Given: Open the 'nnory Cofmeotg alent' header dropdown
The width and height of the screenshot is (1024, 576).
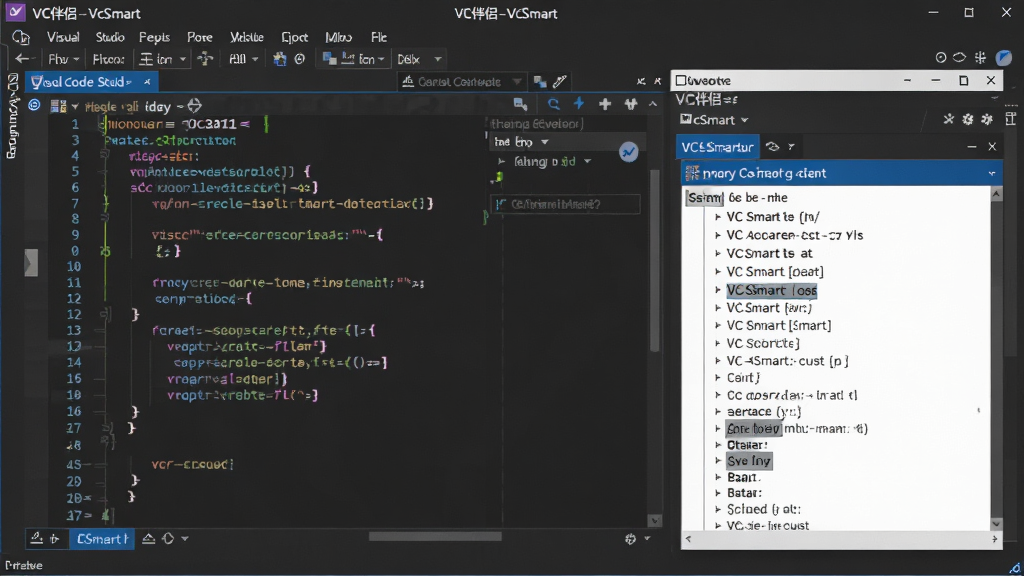Looking at the screenshot, I should click(991, 174).
